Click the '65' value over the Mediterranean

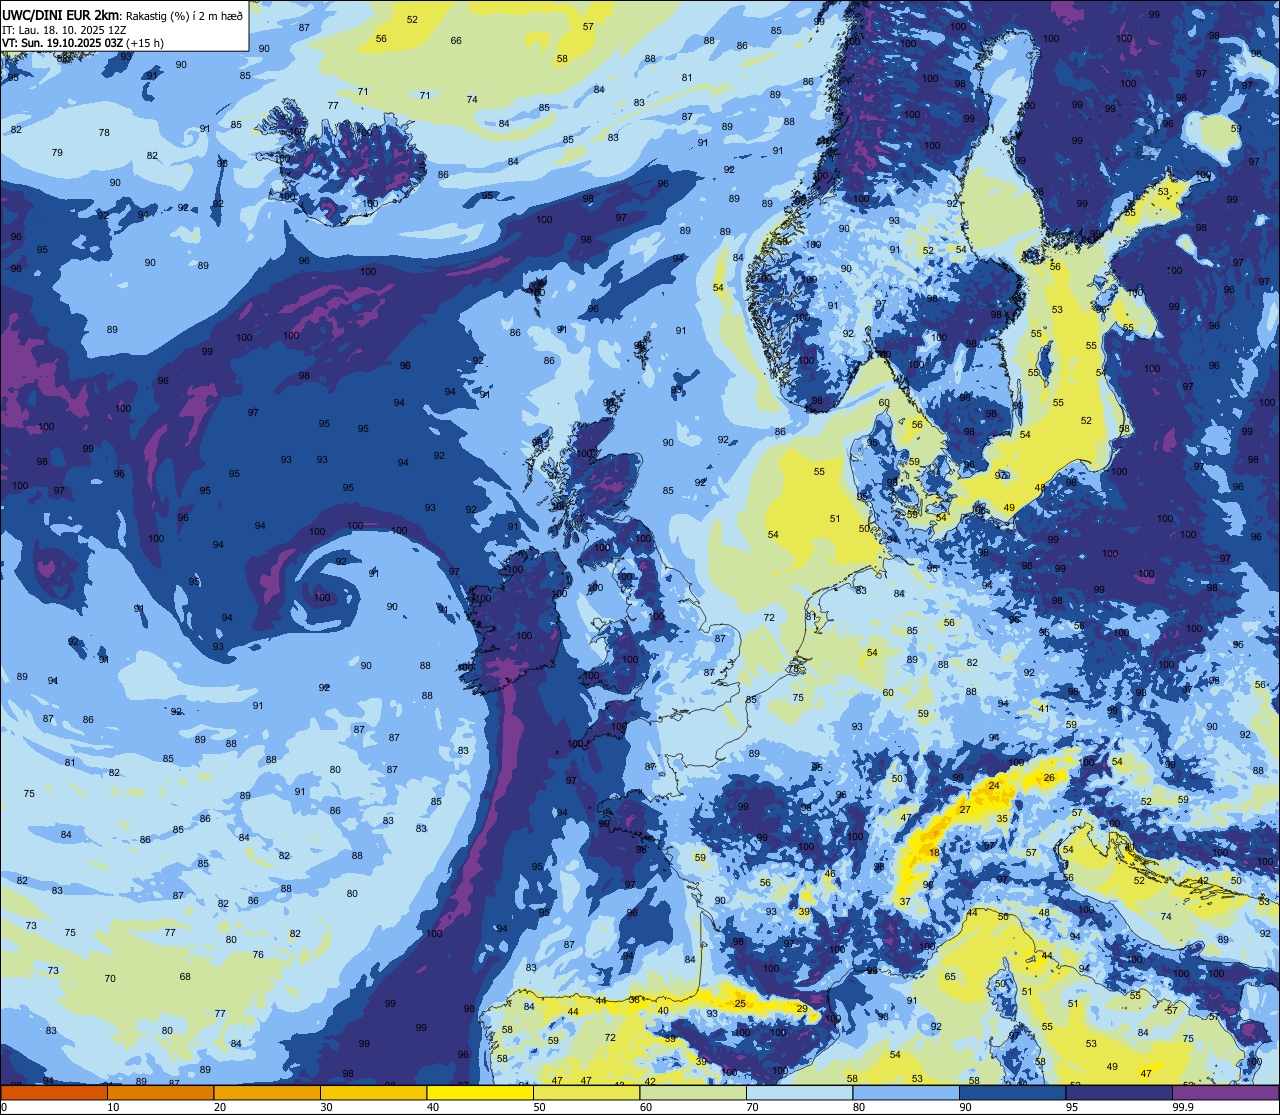coord(950,977)
